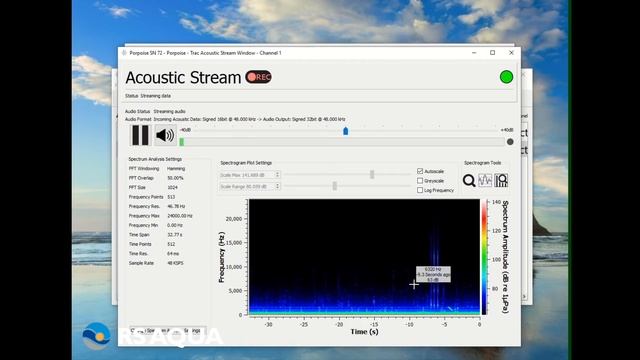
Task: Adjust the gain slider blue handle
Action: coord(345,131)
